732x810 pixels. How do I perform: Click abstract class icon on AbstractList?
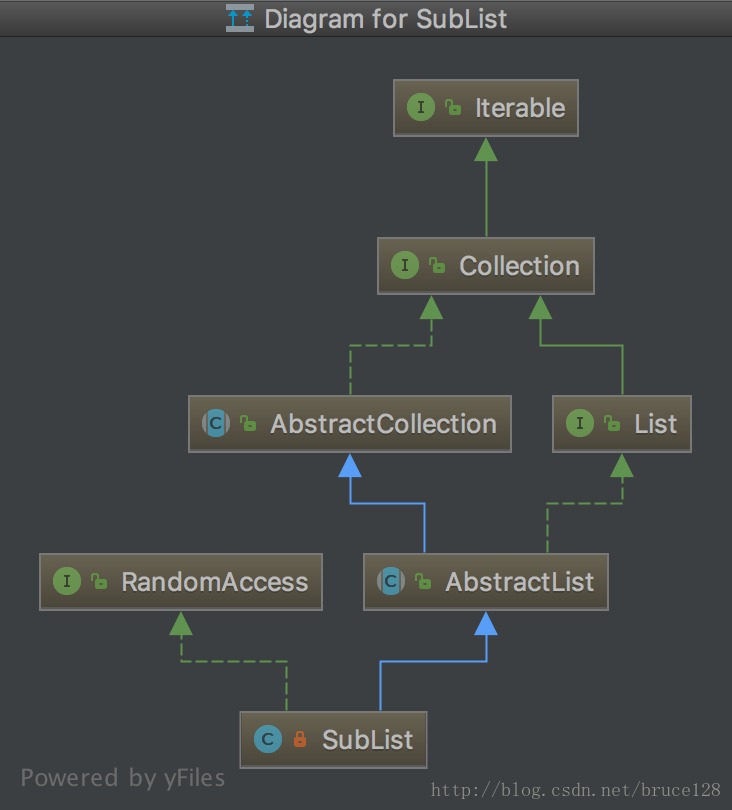(x=391, y=581)
